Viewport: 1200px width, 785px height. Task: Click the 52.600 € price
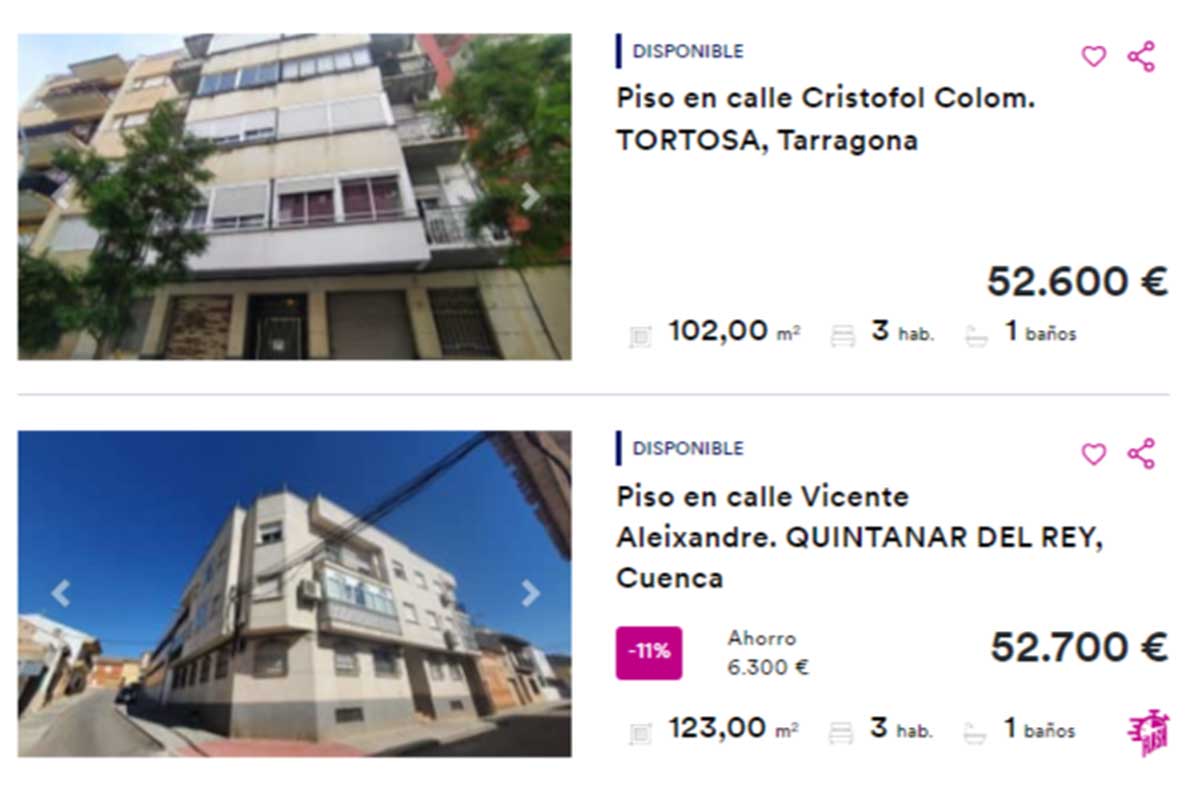(1077, 281)
